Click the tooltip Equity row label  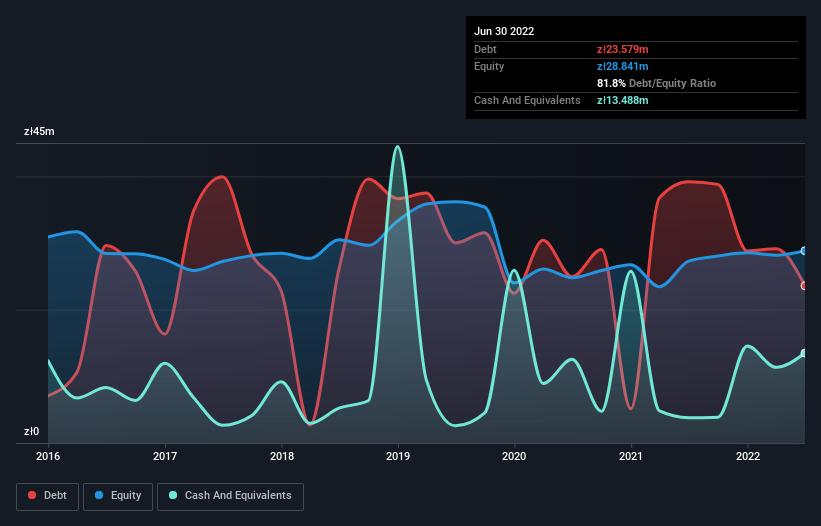pyautogui.click(x=489, y=66)
